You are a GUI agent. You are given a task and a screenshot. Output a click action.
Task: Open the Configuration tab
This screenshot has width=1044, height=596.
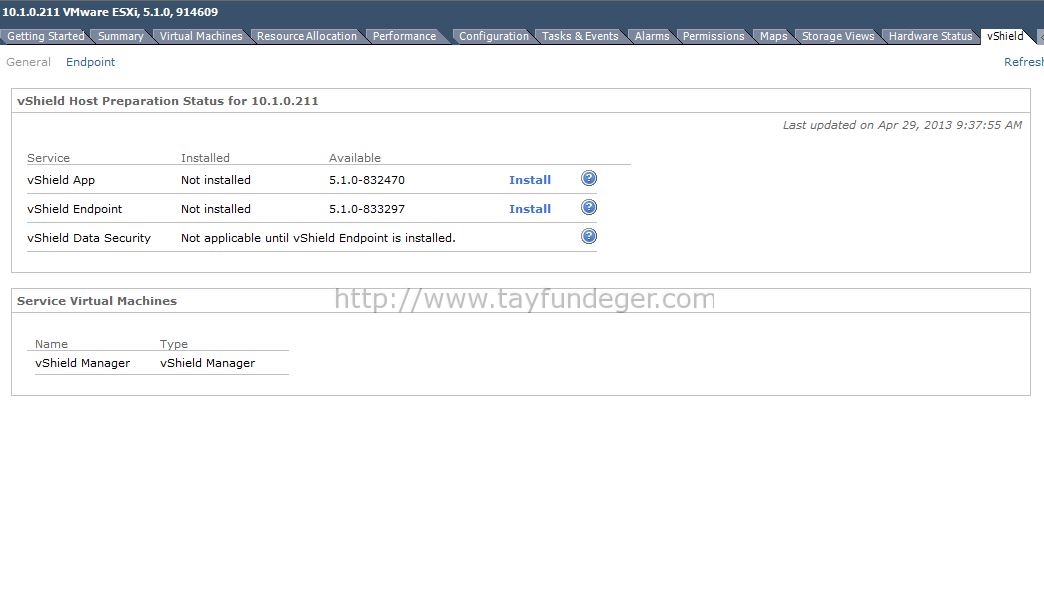click(493, 36)
